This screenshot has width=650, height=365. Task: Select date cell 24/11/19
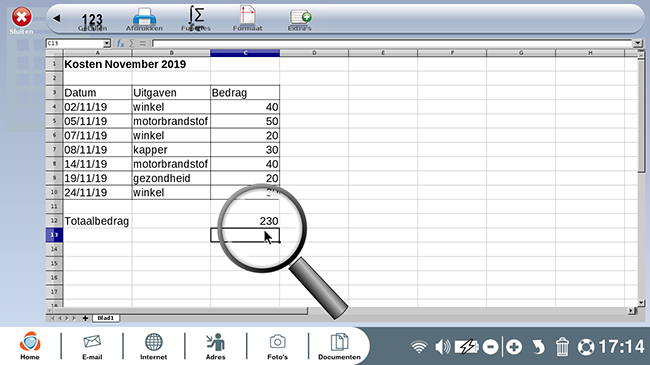tap(97, 192)
